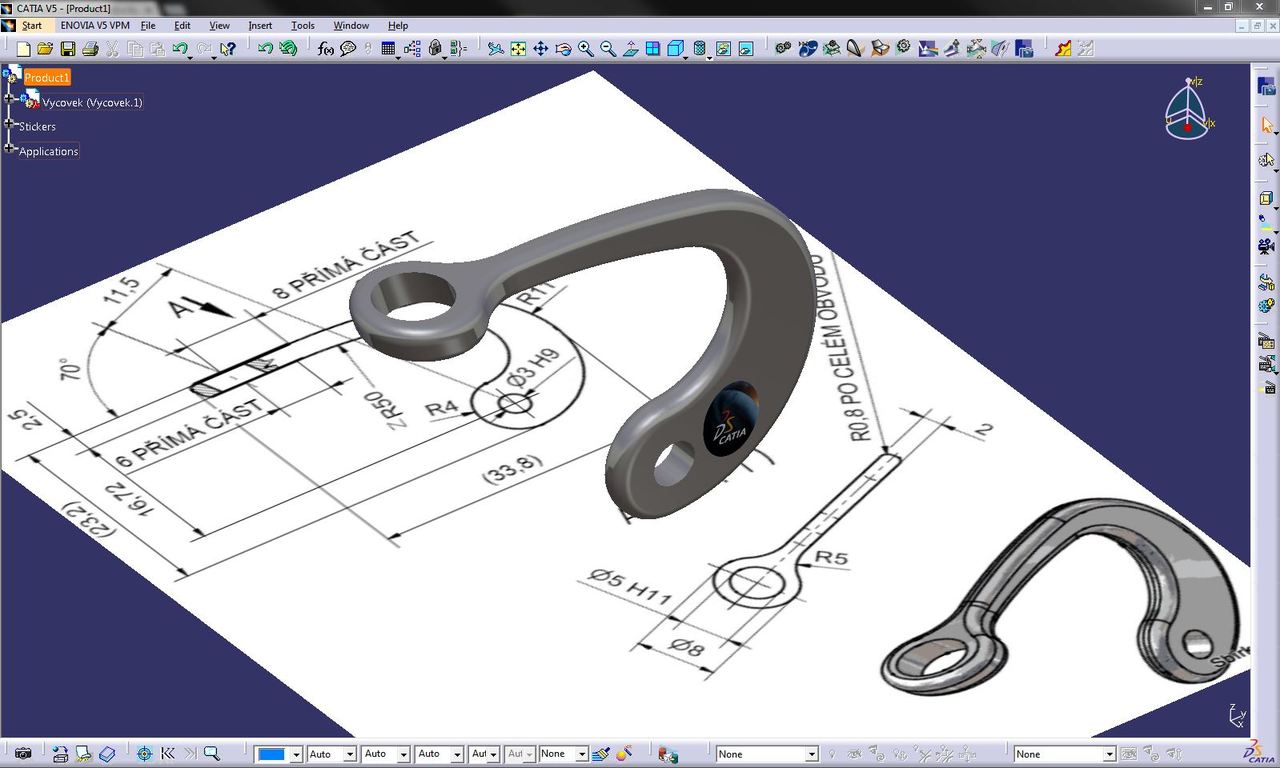
Task: Activate the What's This help cursor icon
Action: 228,48
